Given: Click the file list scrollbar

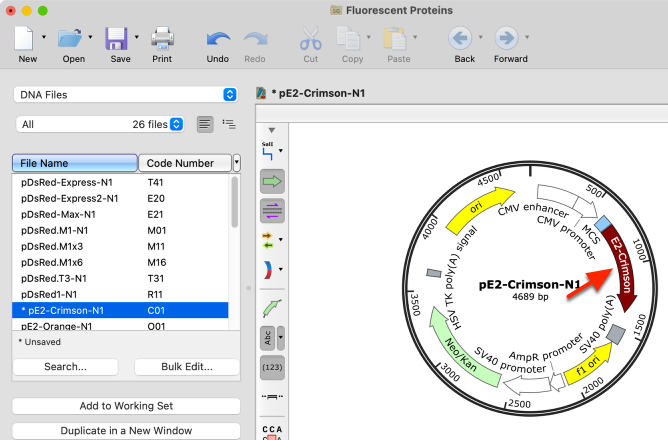Looking at the screenshot, I should tap(234, 202).
